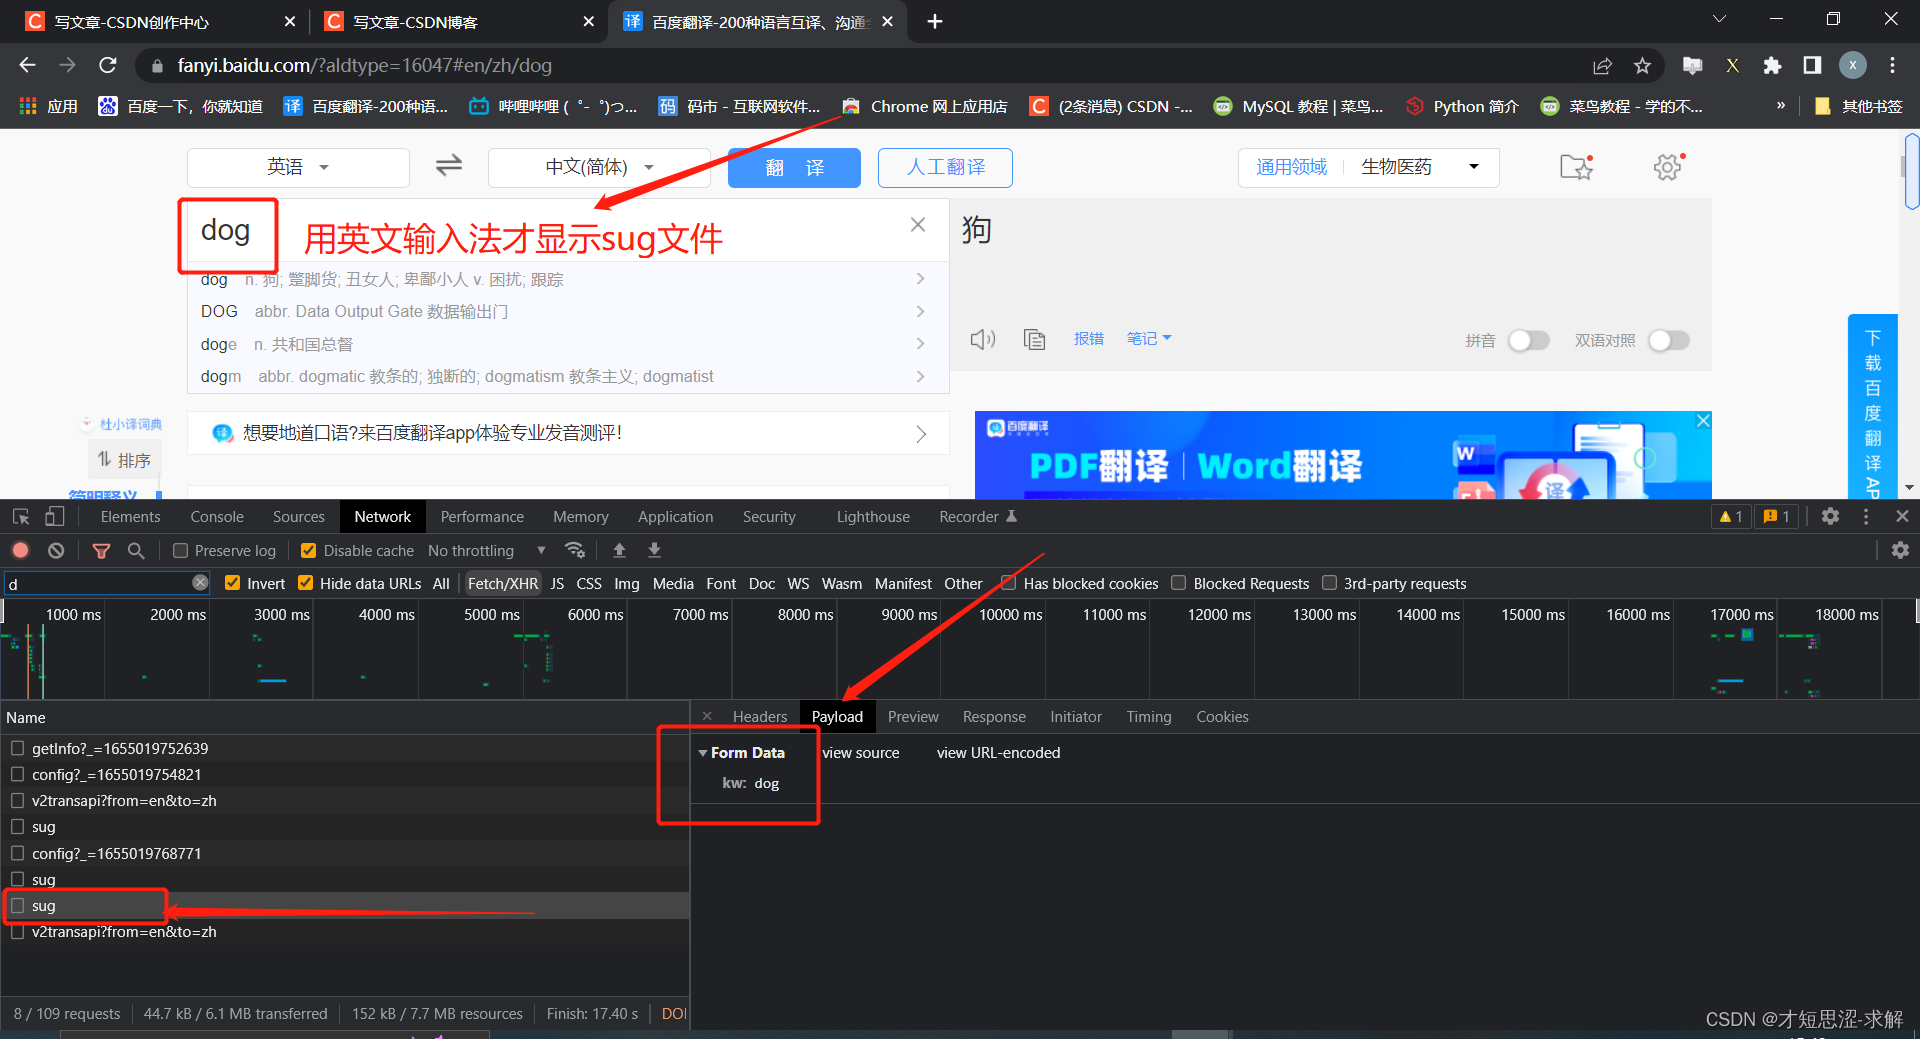Screen dimensions: 1920x1039
Task: Click the 翻译 translate button
Action: point(794,168)
